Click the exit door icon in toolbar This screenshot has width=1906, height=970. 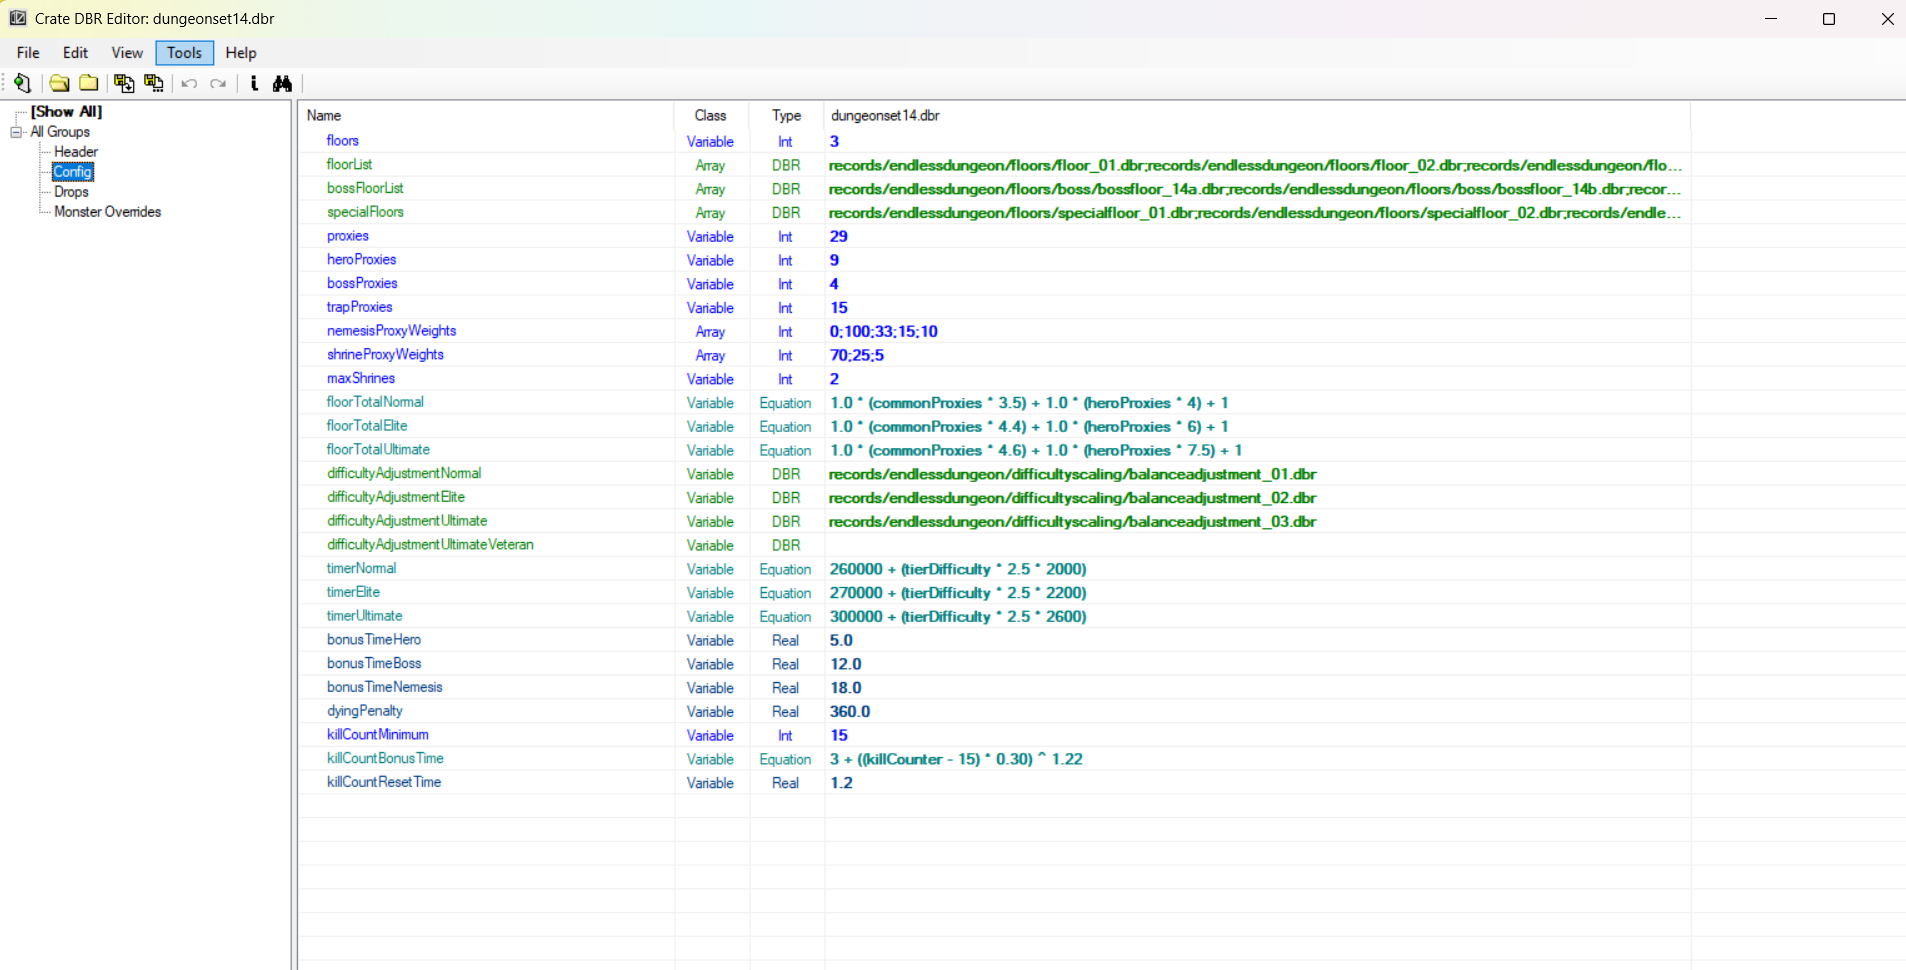(x=22, y=83)
